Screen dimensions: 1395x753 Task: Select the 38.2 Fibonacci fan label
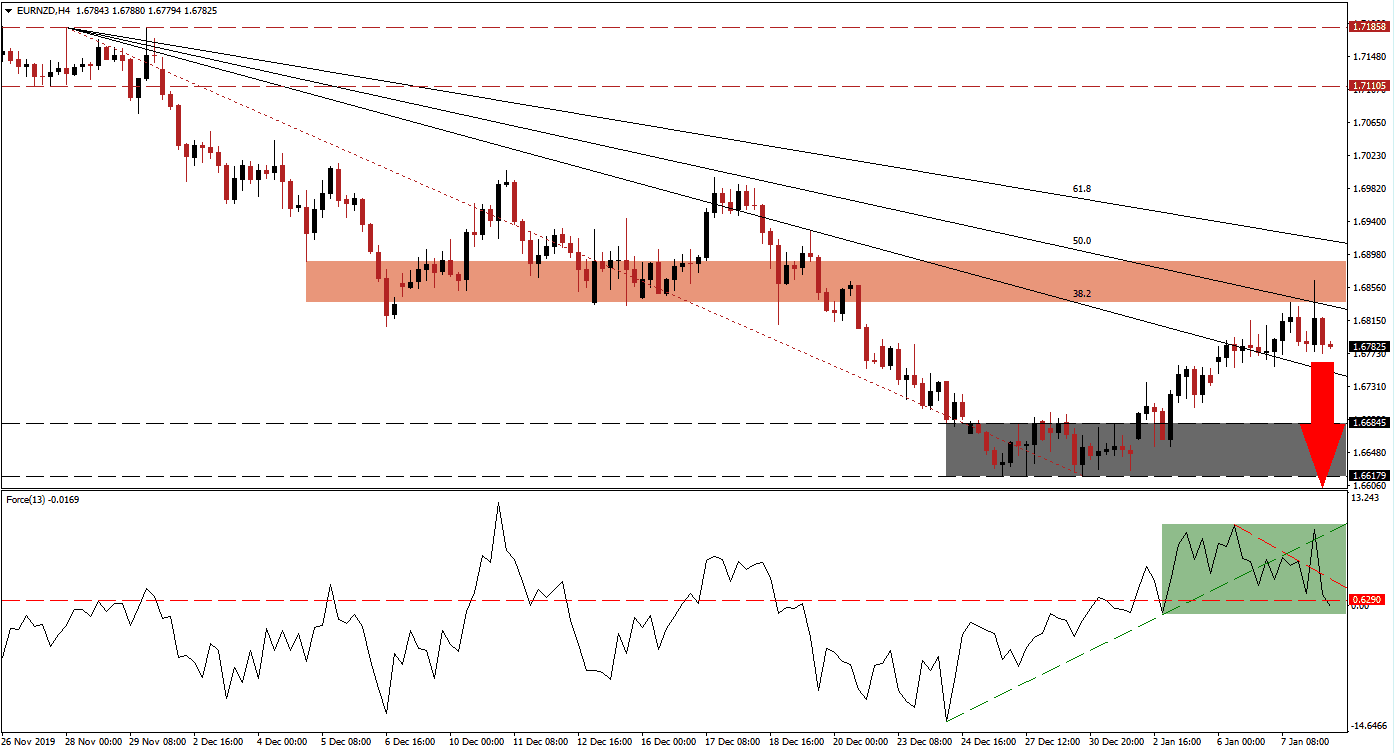pyautogui.click(x=1081, y=295)
